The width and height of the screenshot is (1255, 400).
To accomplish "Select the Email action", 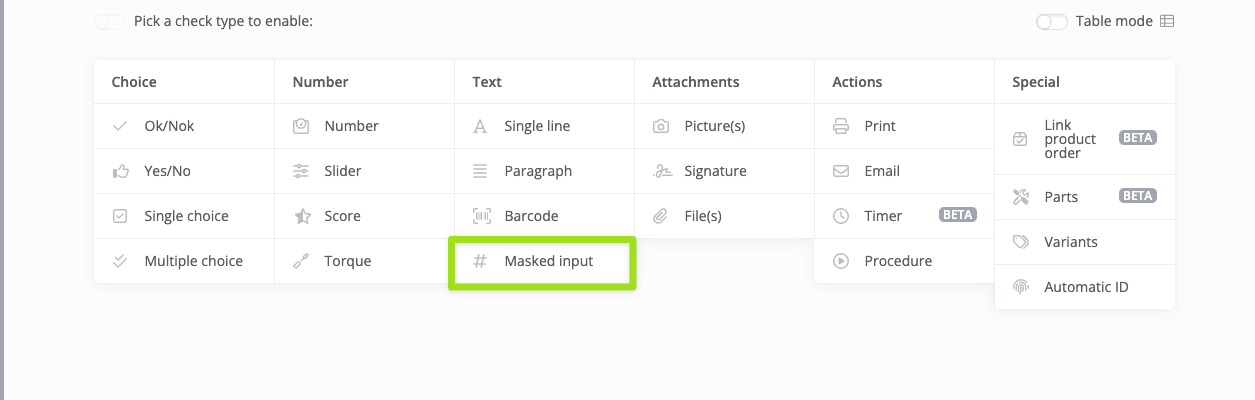I will coord(881,172).
